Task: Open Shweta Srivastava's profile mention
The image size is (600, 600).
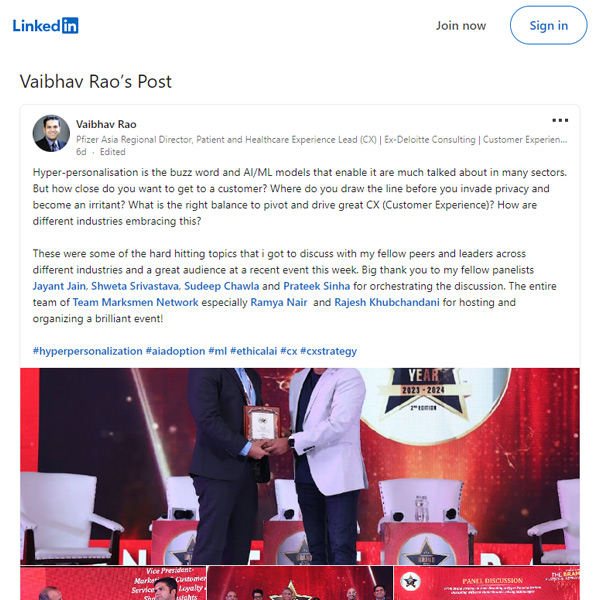Action: point(135,286)
